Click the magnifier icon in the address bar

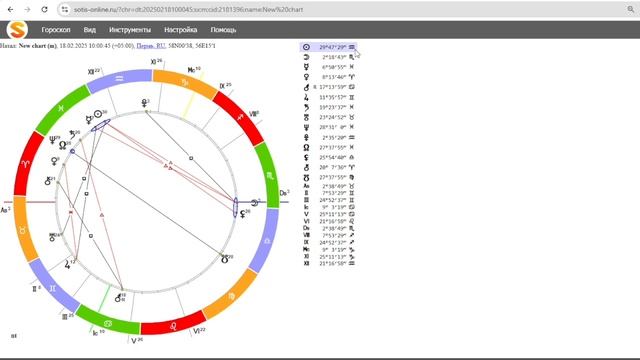631,9
